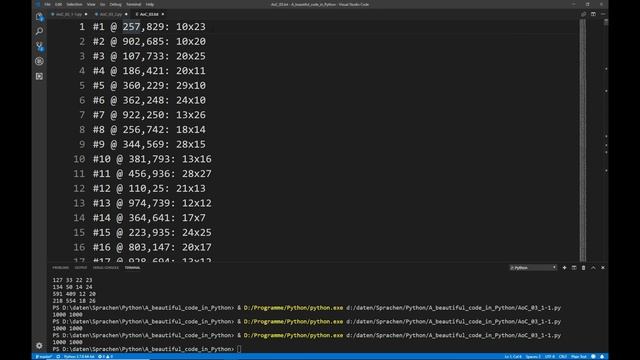Click line 7 text '#7 @ 922,250: 13x26'
640x360 pixels.
[149, 115]
